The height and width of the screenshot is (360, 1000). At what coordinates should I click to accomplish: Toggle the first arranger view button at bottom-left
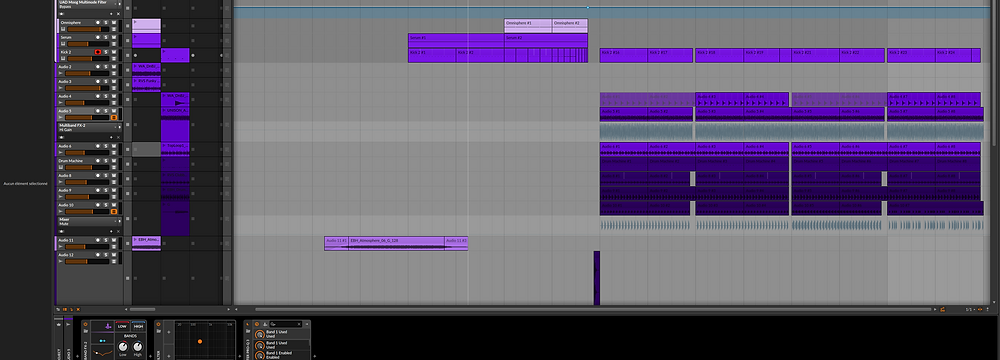tap(58, 310)
